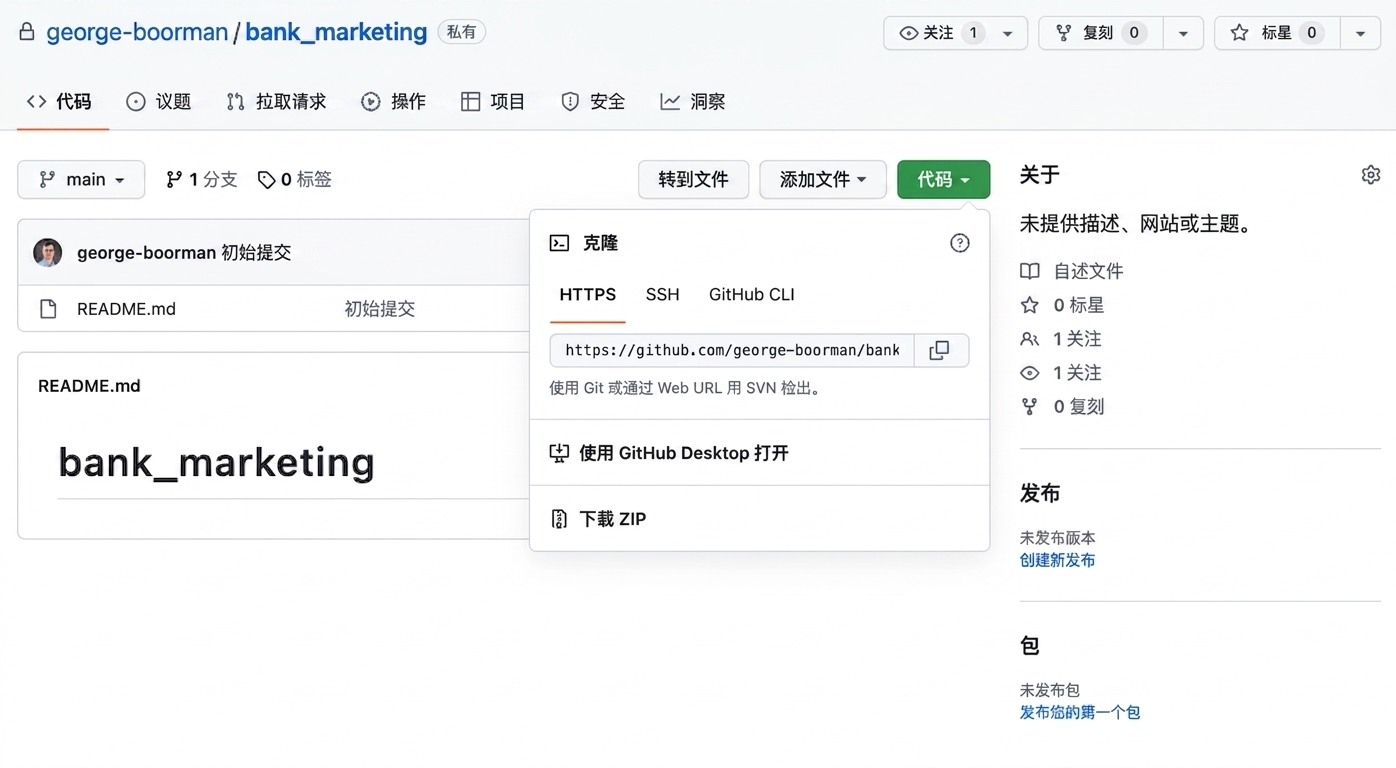Click the bank_marketing README heading
The height and width of the screenshot is (768, 1396).
coord(217,462)
